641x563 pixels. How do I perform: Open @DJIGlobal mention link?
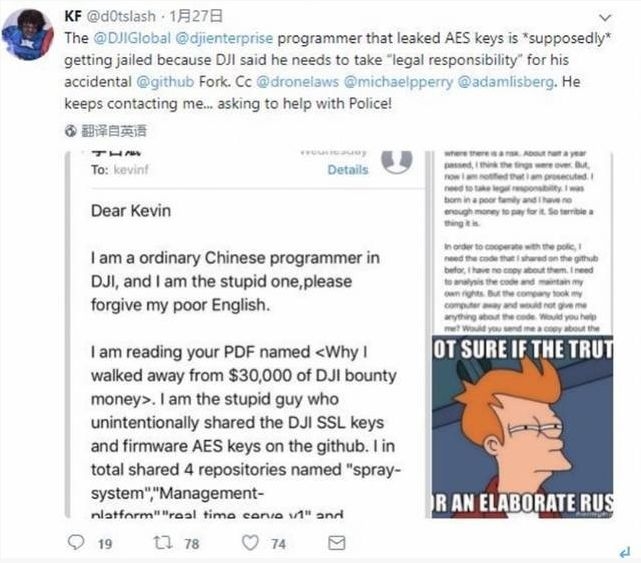(132, 38)
